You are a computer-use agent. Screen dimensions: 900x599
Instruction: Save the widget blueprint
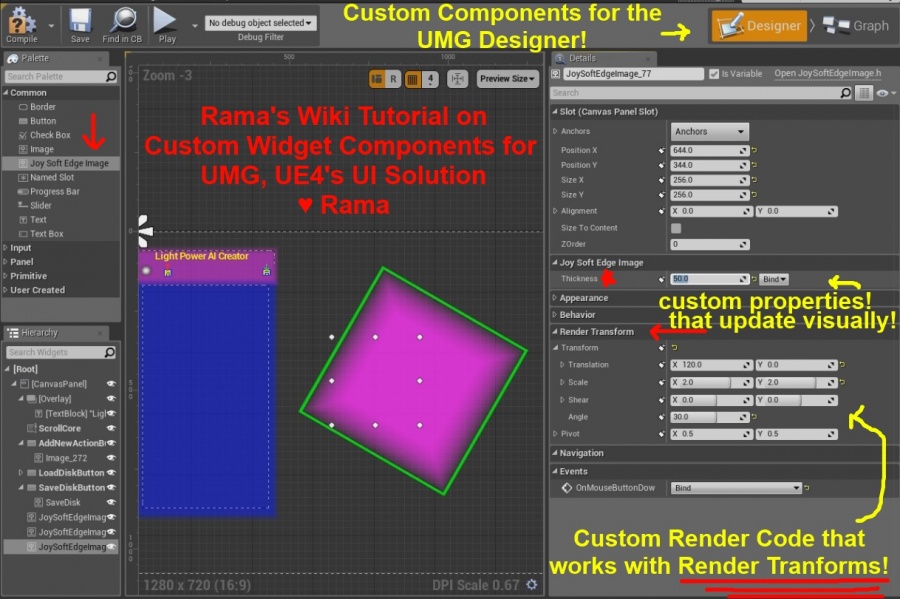click(x=80, y=26)
